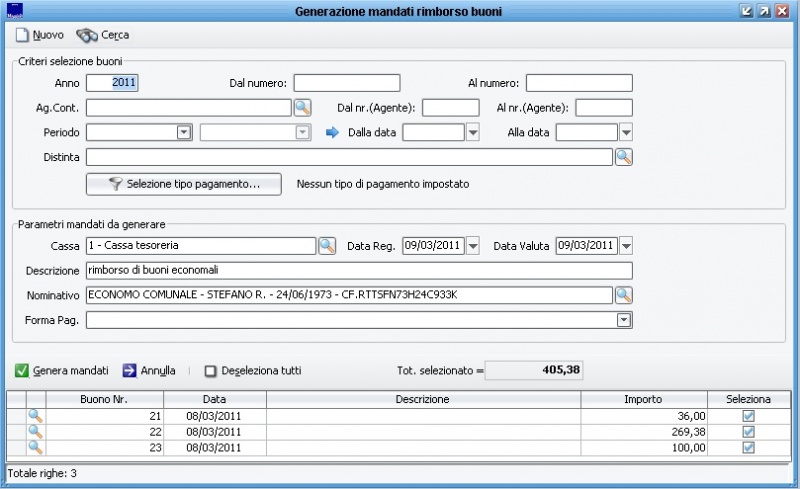
Task: Click the Nessun tipo di pagamento impostato text
Action: tap(383, 184)
